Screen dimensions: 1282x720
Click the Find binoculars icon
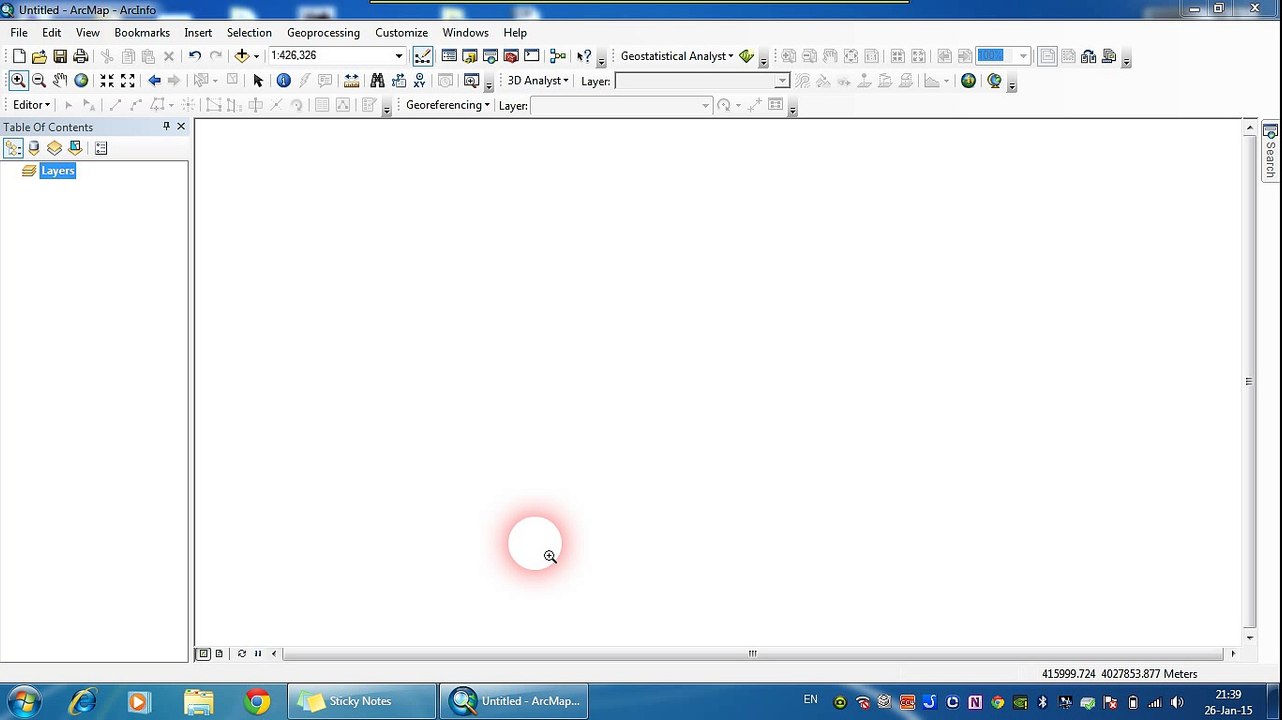click(x=377, y=80)
